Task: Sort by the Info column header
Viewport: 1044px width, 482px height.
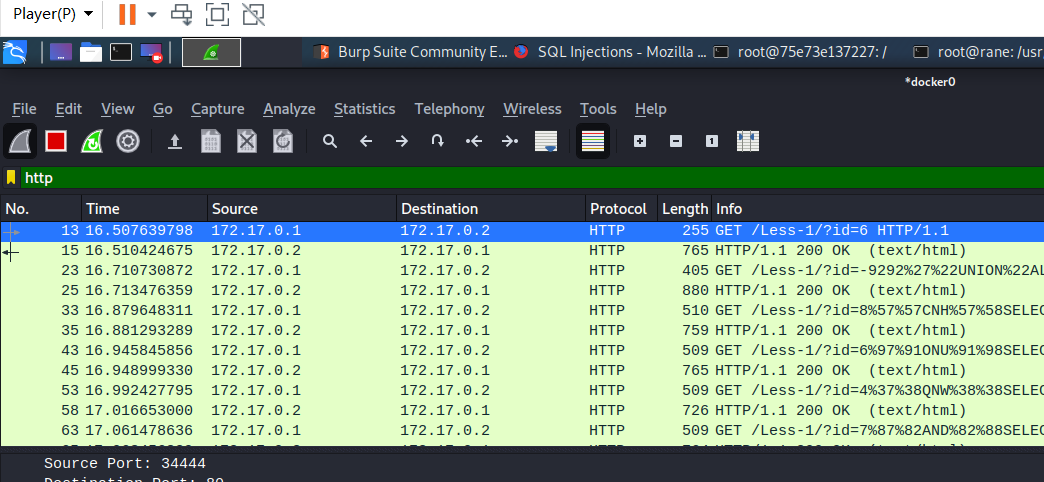Action: click(878, 209)
